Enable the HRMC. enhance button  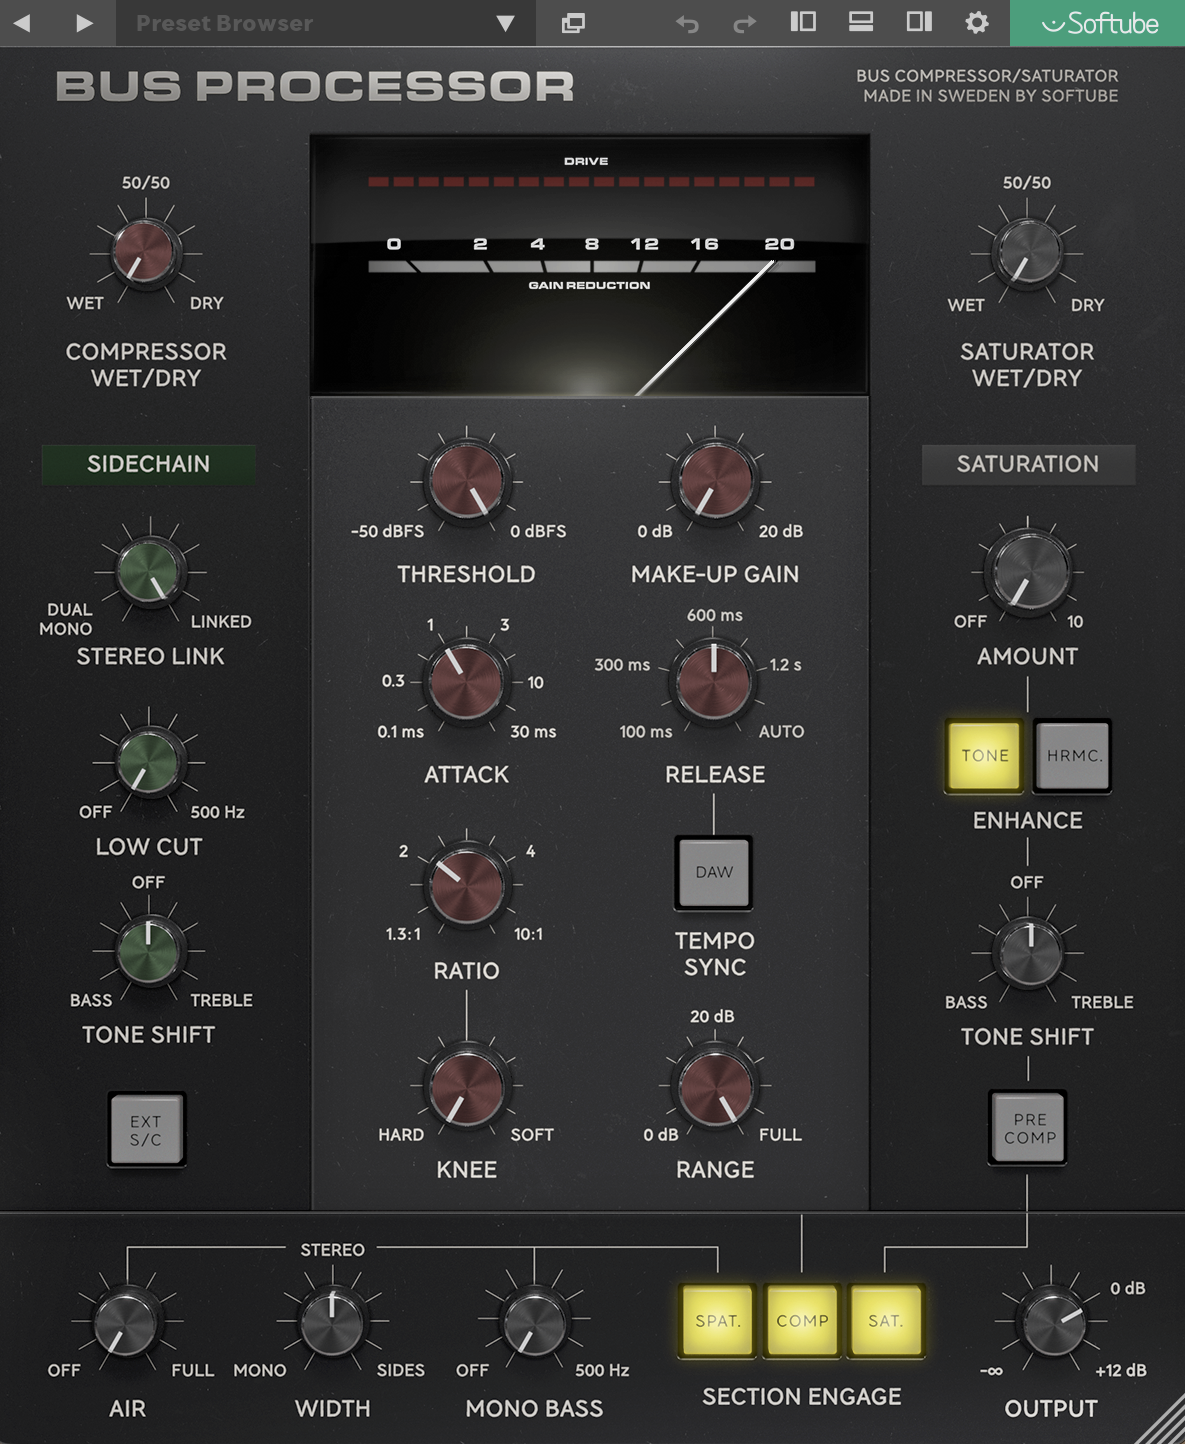pos(1073,756)
